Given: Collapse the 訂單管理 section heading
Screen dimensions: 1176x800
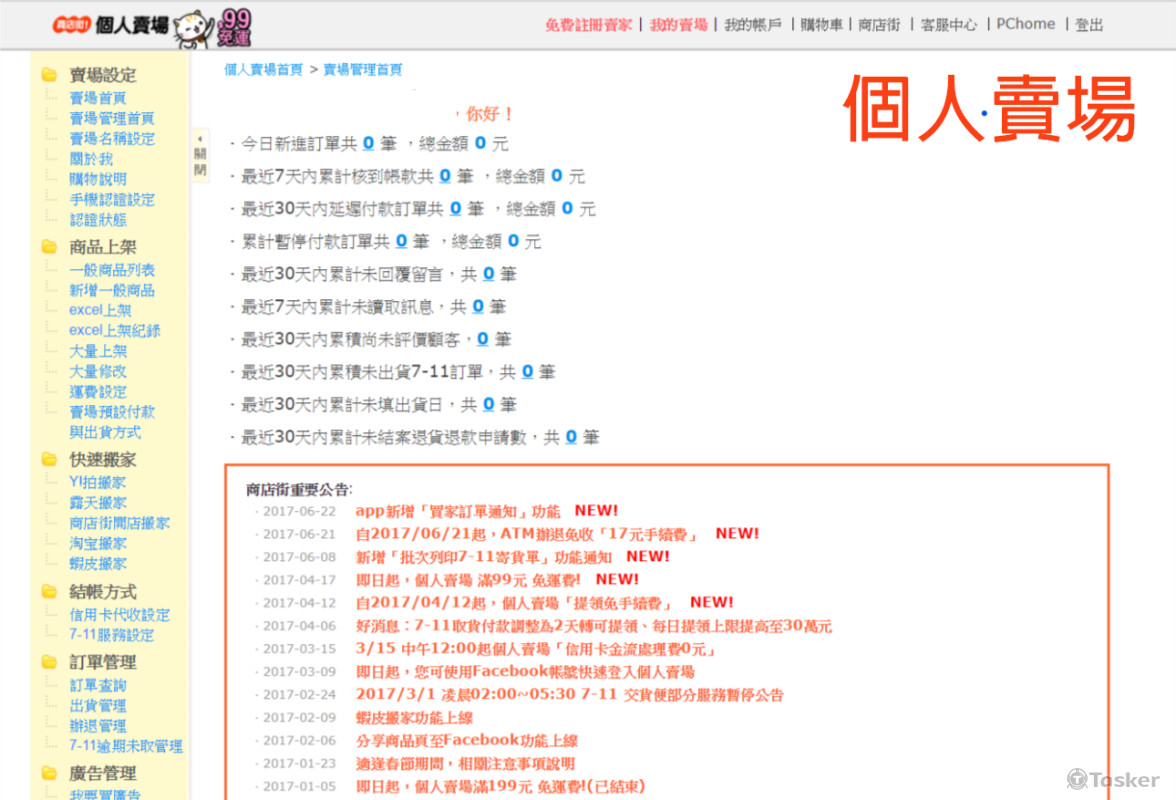Looking at the screenshot, I should (x=102, y=662).
